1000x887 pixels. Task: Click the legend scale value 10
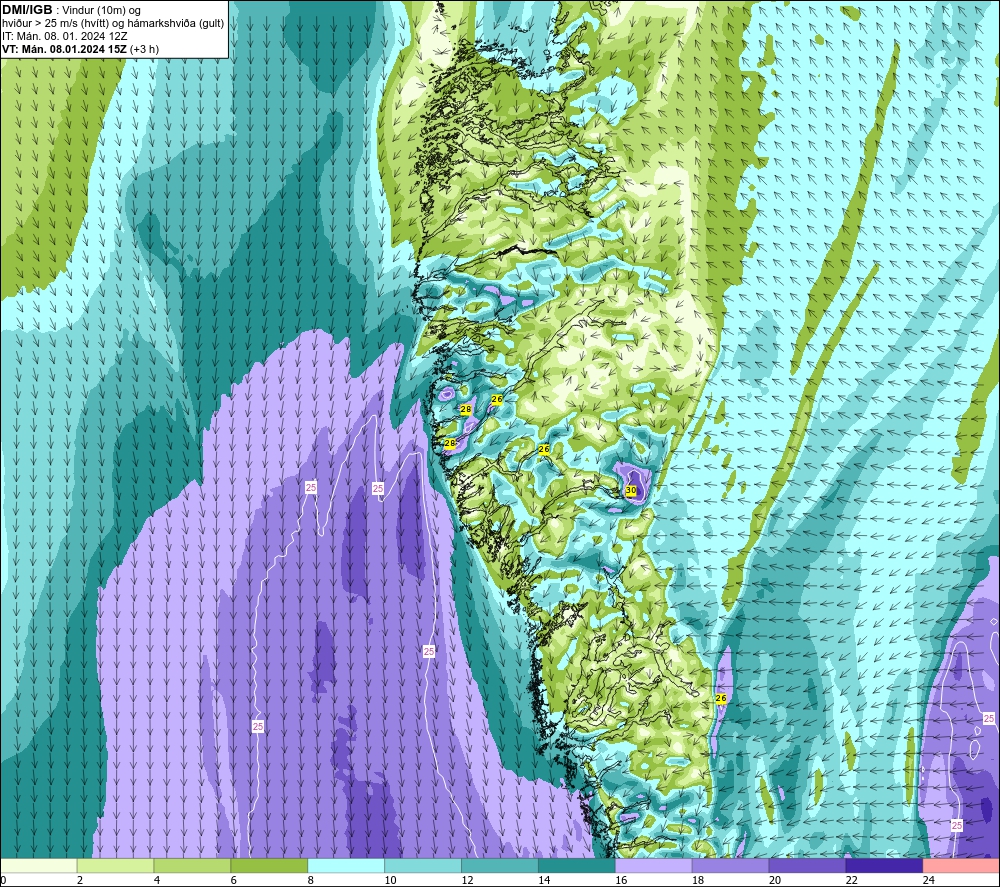click(390, 880)
